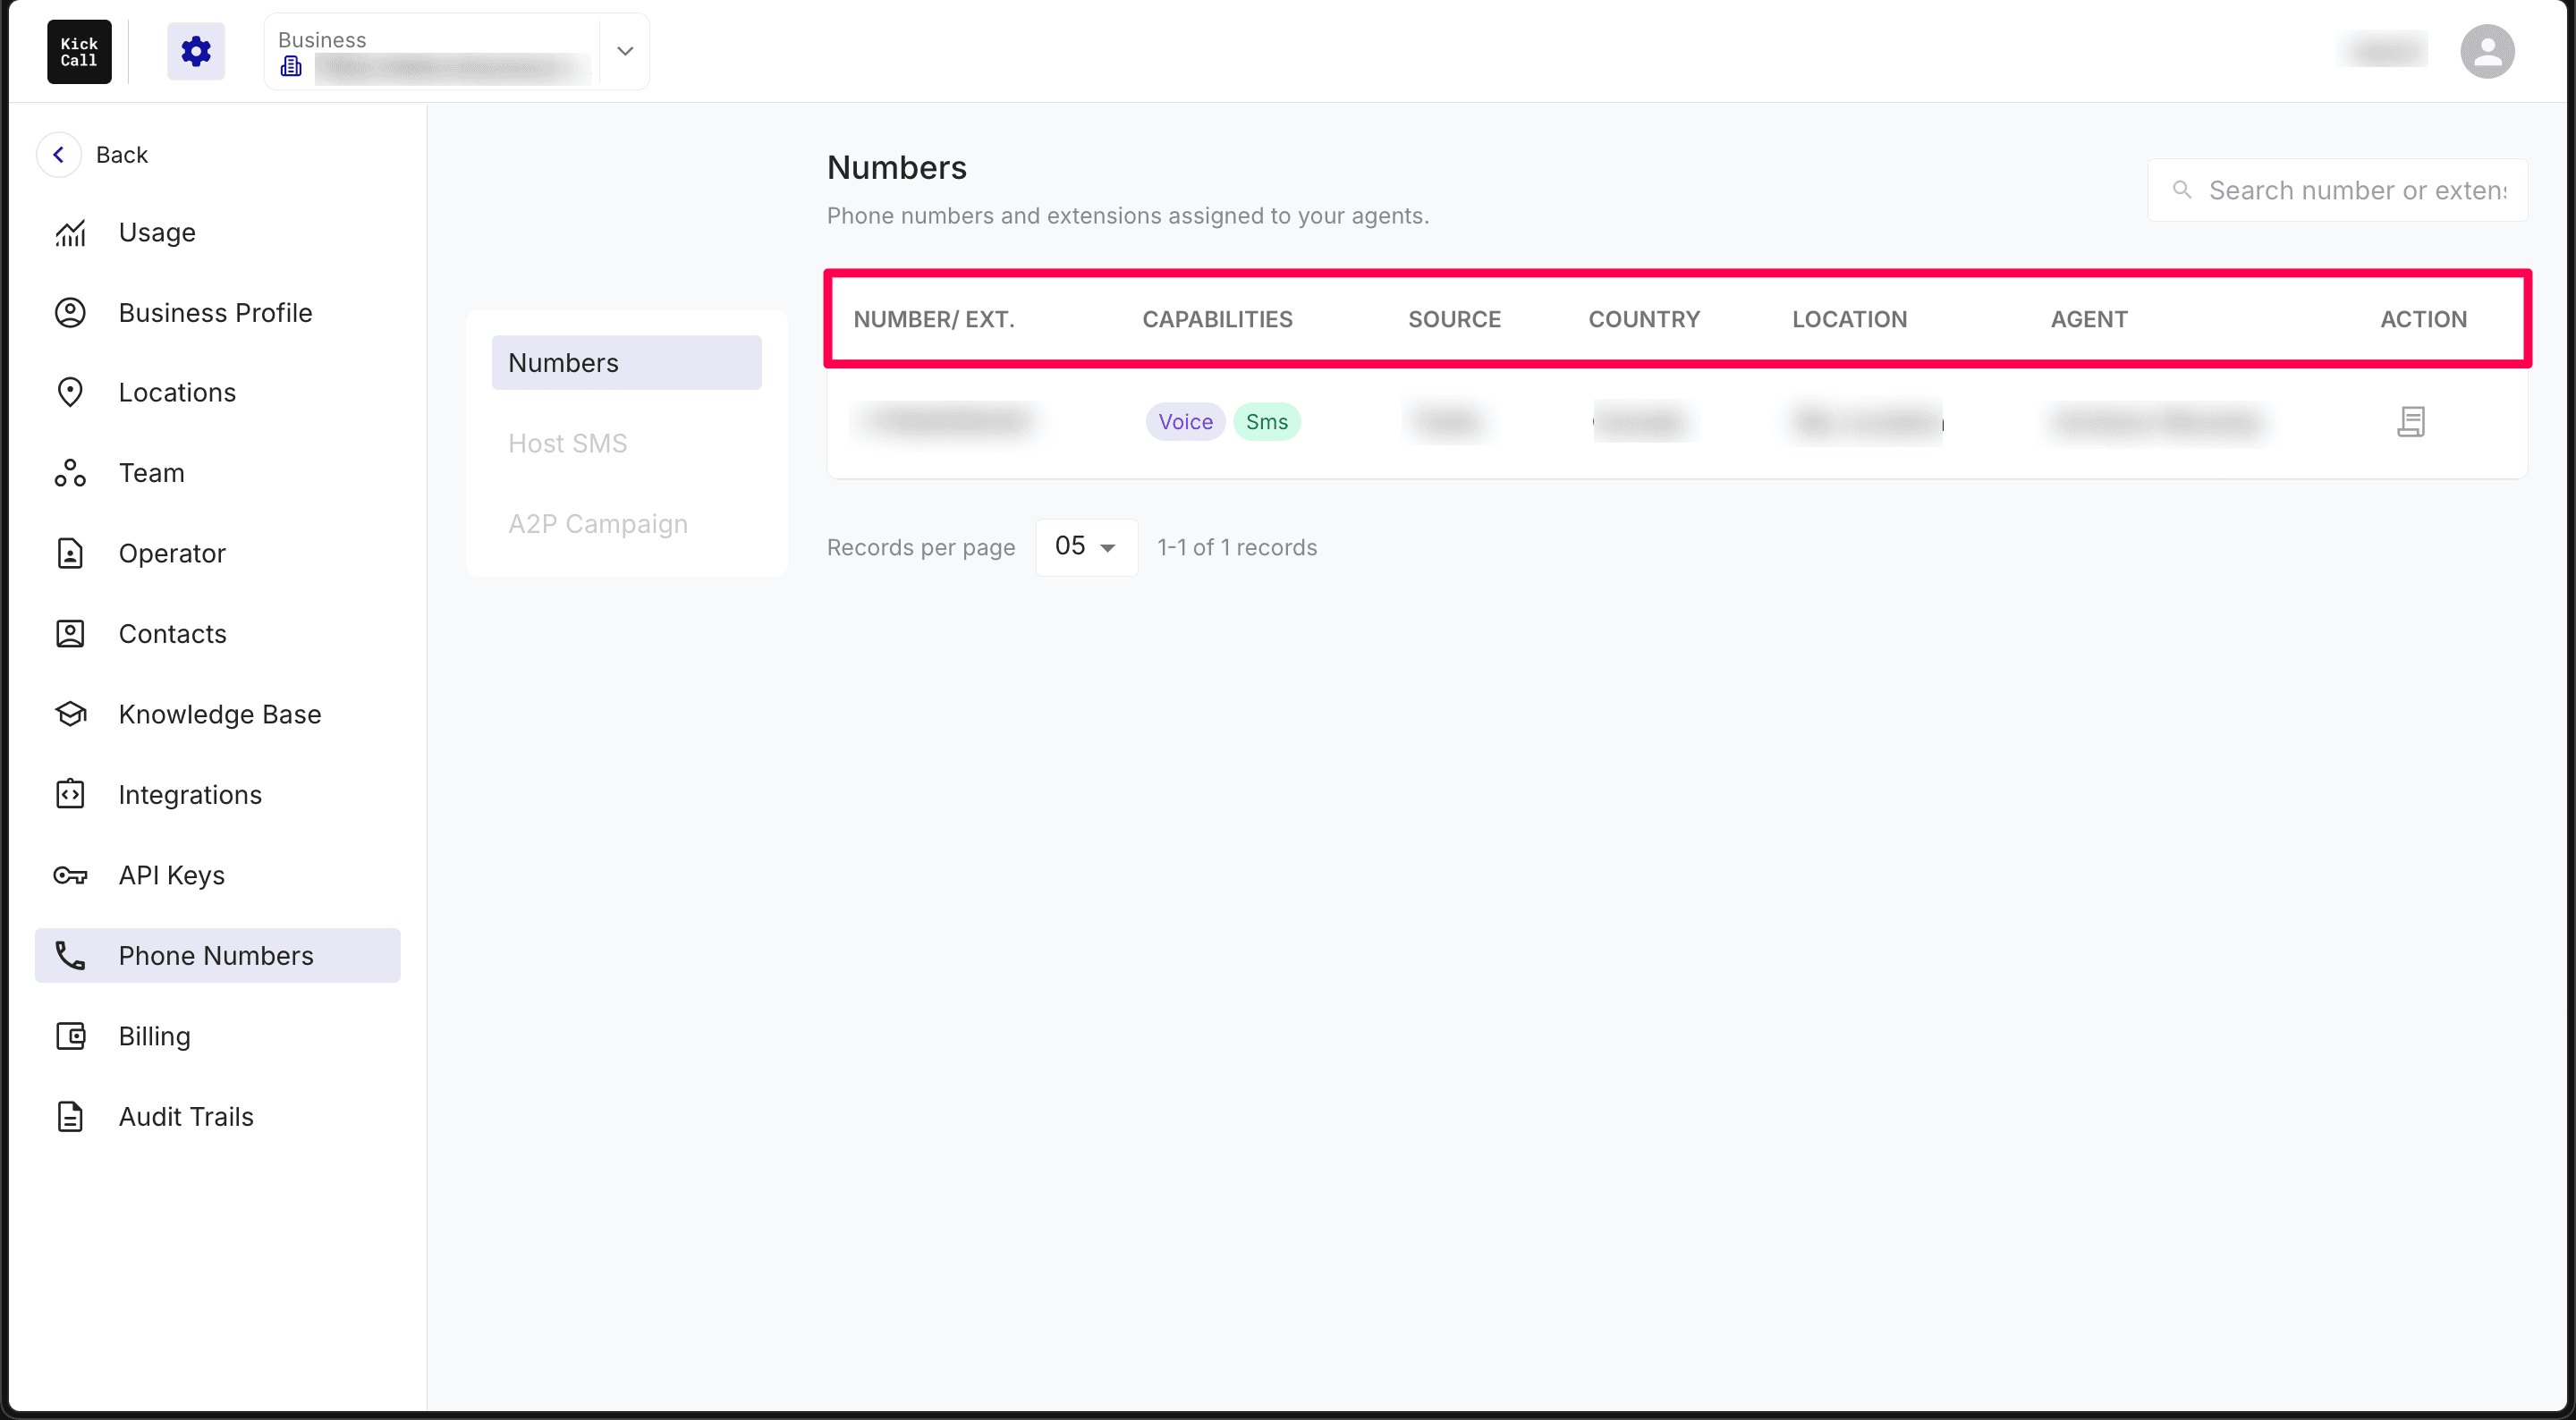Click the Billing wallet icon
The width and height of the screenshot is (2576, 1420).
(x=70, y=1035)
